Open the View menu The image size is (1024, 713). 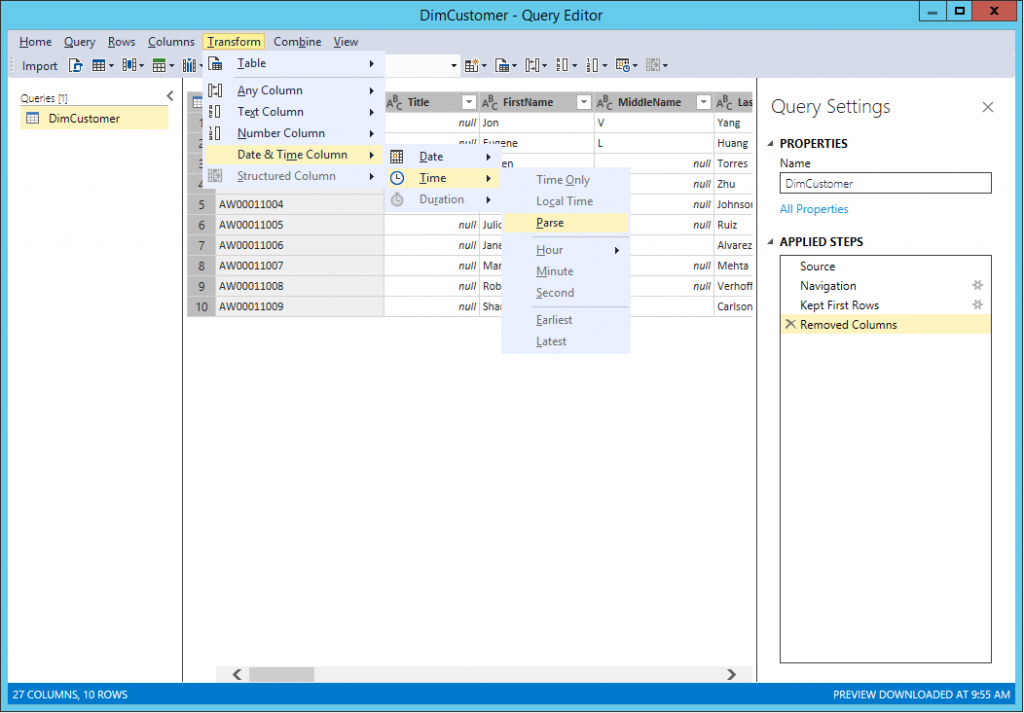pos(345,42)
